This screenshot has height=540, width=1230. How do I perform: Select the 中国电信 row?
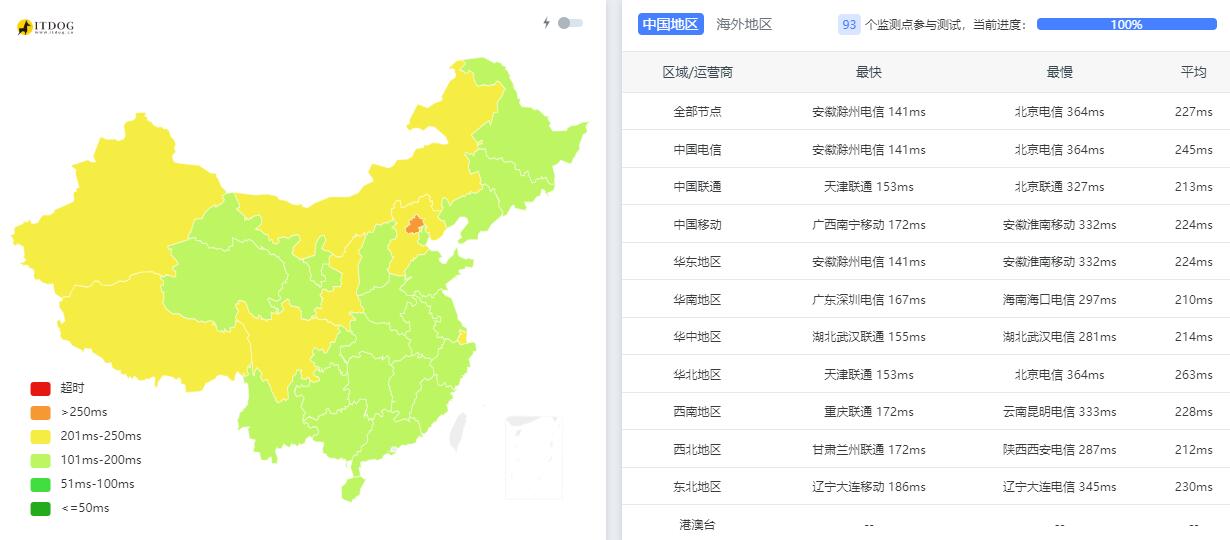point(926,149)
